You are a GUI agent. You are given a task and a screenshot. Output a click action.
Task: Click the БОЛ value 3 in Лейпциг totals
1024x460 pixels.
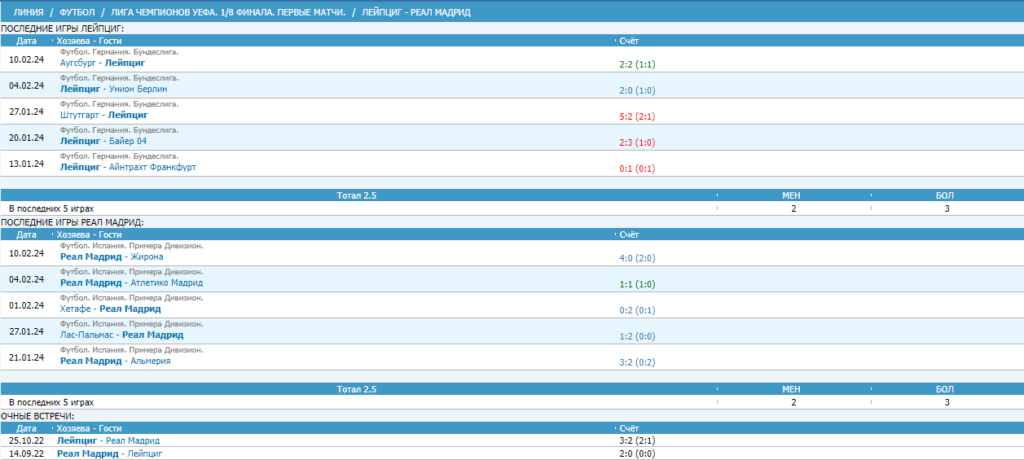946,208
